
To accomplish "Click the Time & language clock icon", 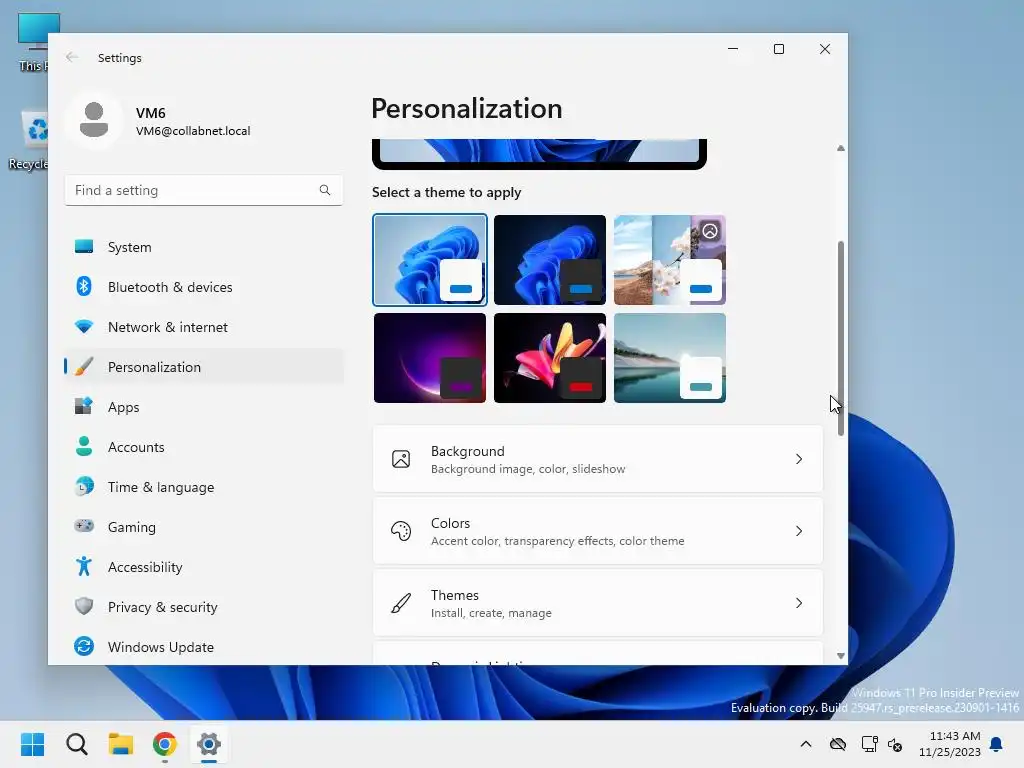I will click(x=84, y=487).
